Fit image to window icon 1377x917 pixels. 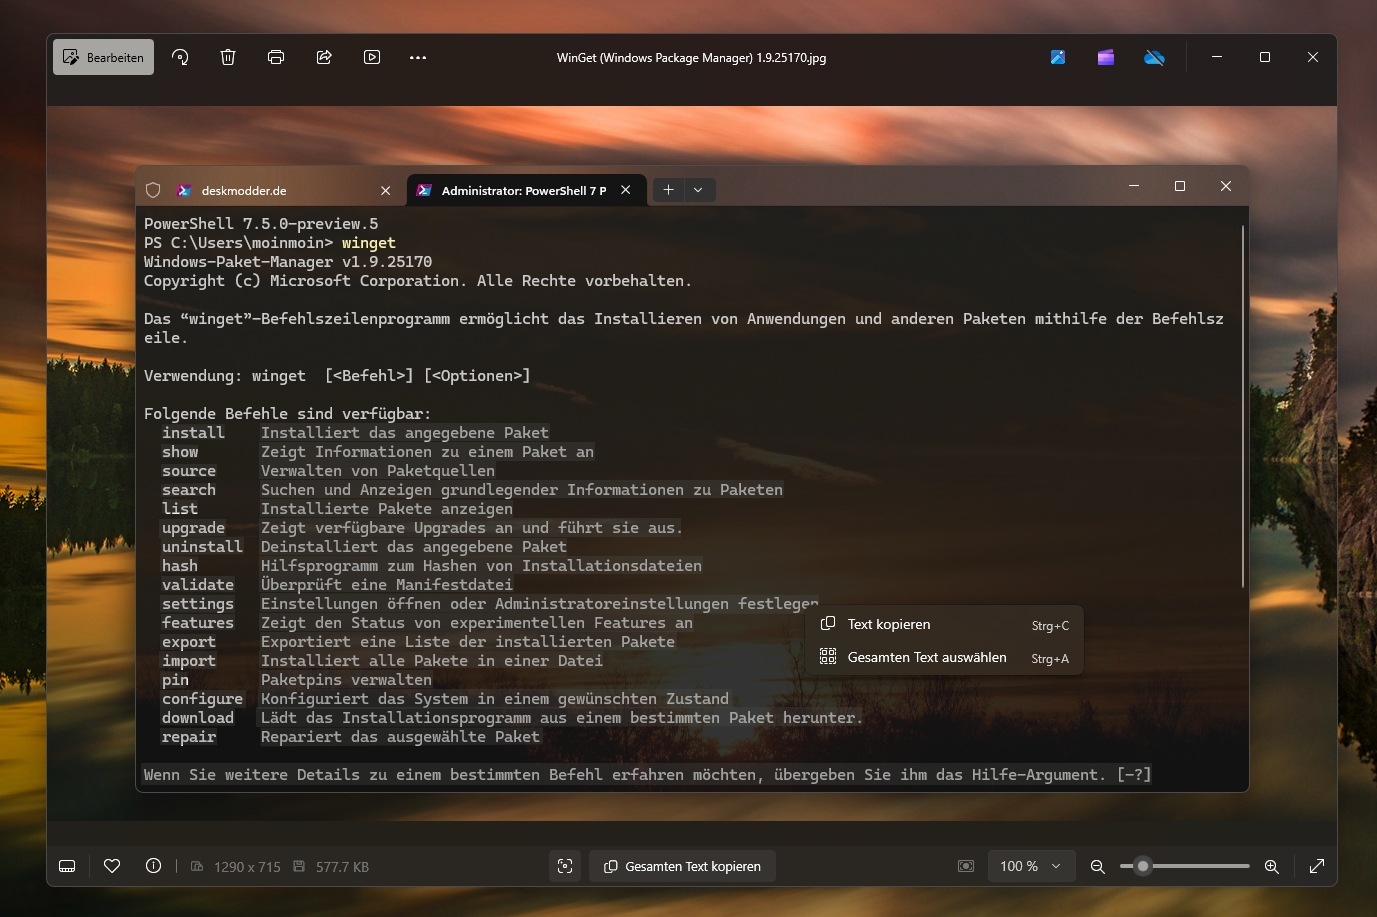pos(966,866)
